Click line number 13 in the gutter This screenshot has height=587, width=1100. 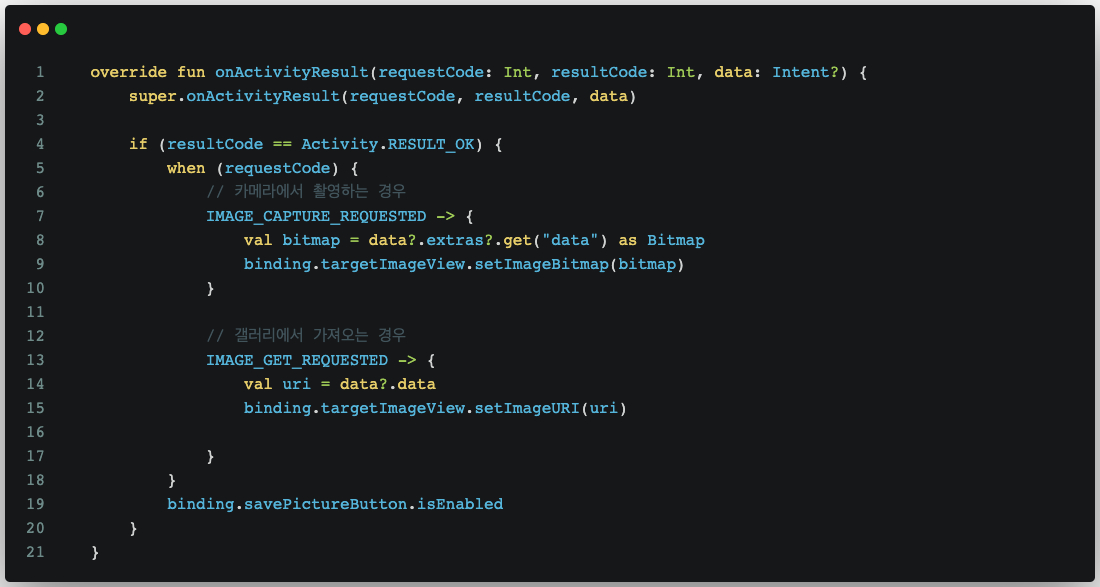coord(35,360)
